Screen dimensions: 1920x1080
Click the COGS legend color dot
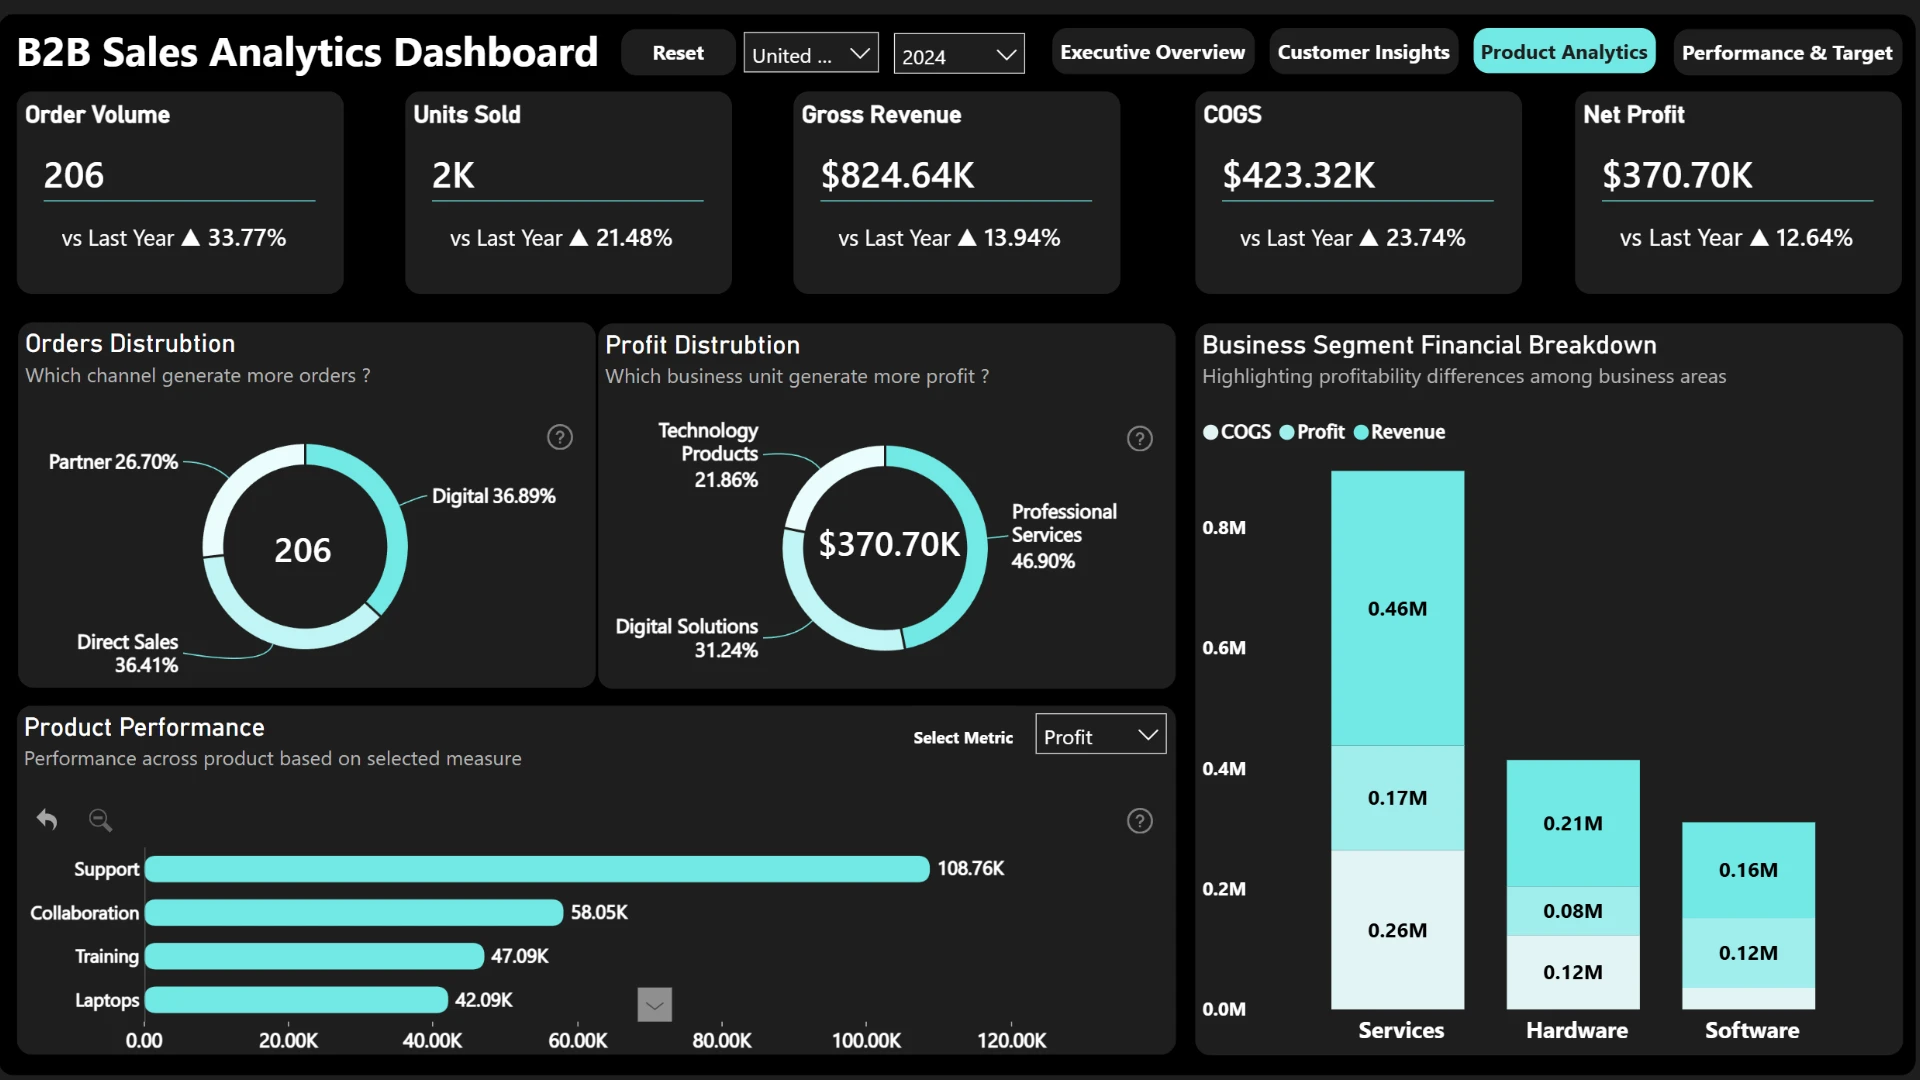pos(1211,432)
